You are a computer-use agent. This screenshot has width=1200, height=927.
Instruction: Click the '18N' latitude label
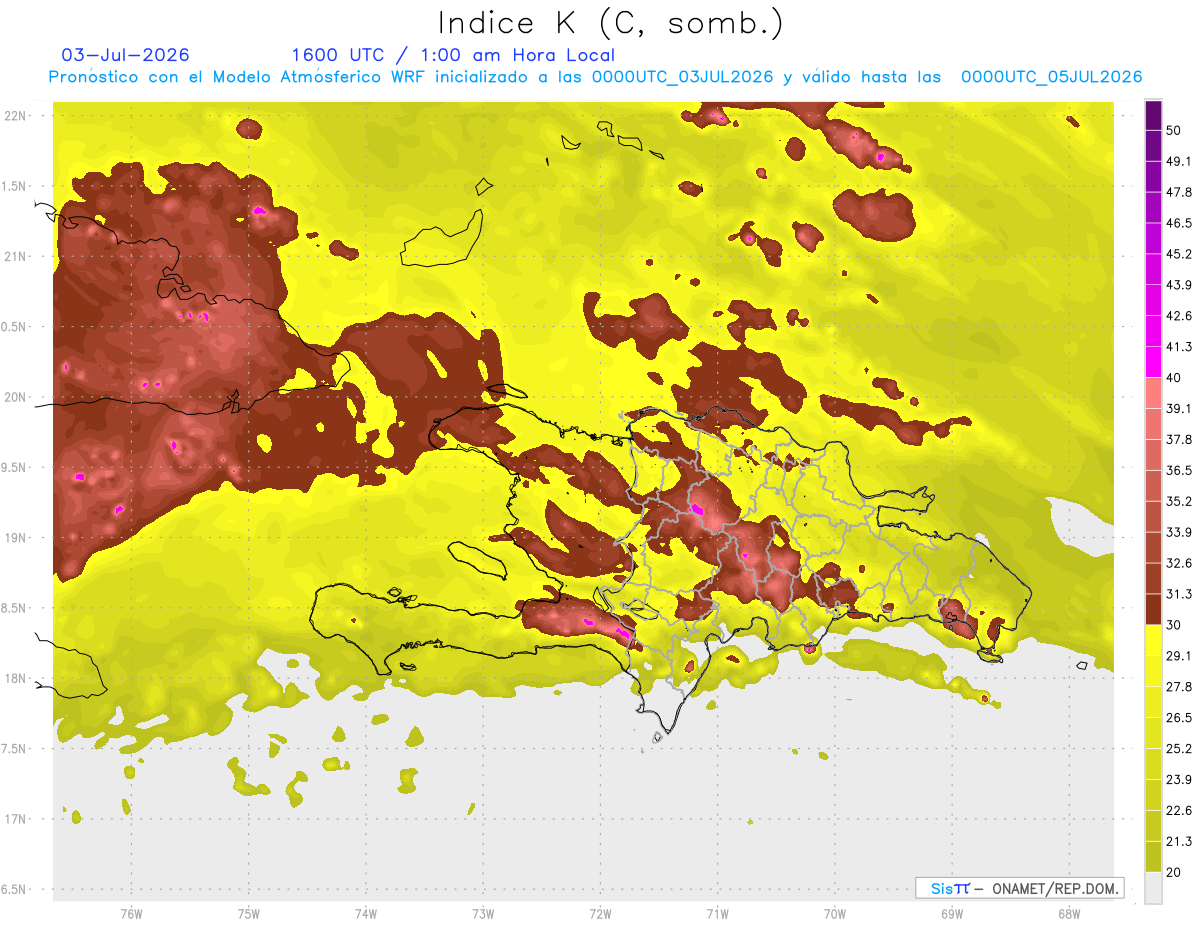click(17, 679)
